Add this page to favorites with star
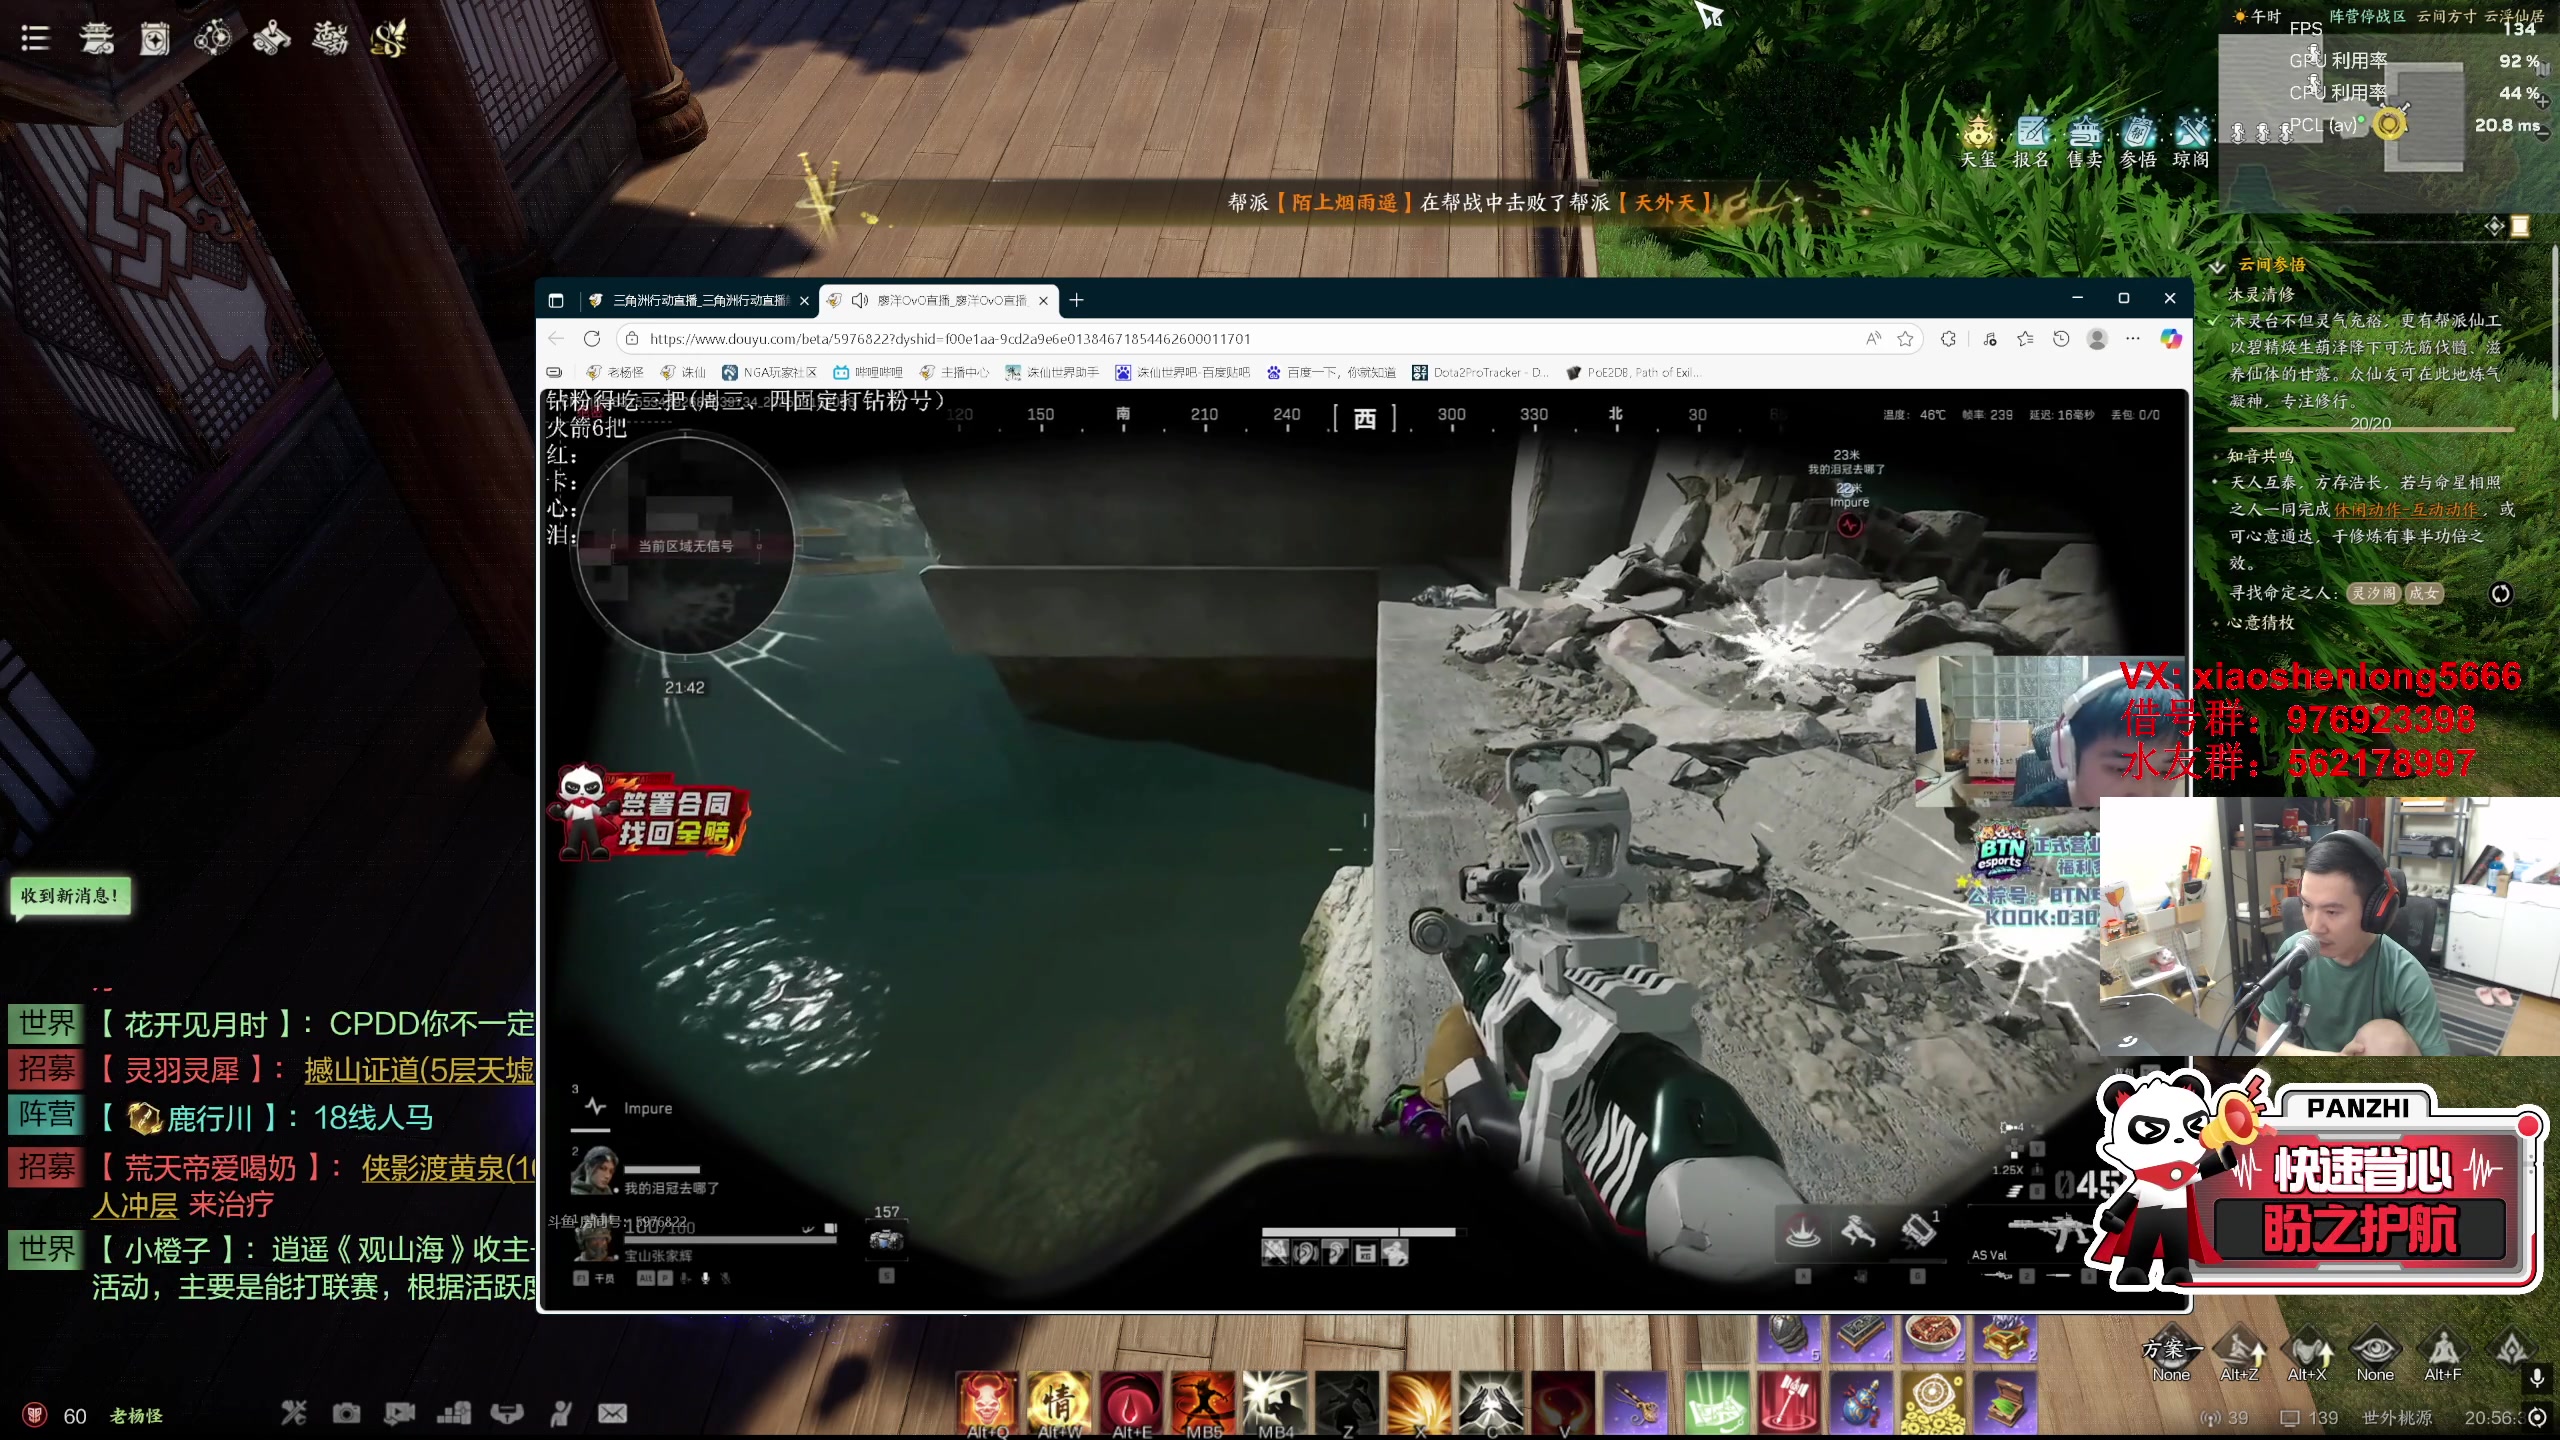 pyautogui.click(x=1905, y=339)
